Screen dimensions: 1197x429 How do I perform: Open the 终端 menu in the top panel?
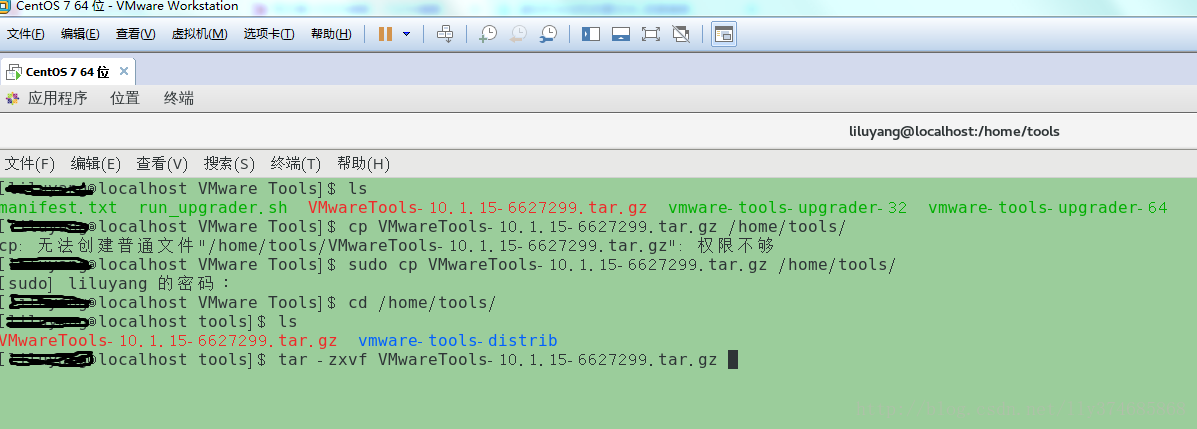179,98
